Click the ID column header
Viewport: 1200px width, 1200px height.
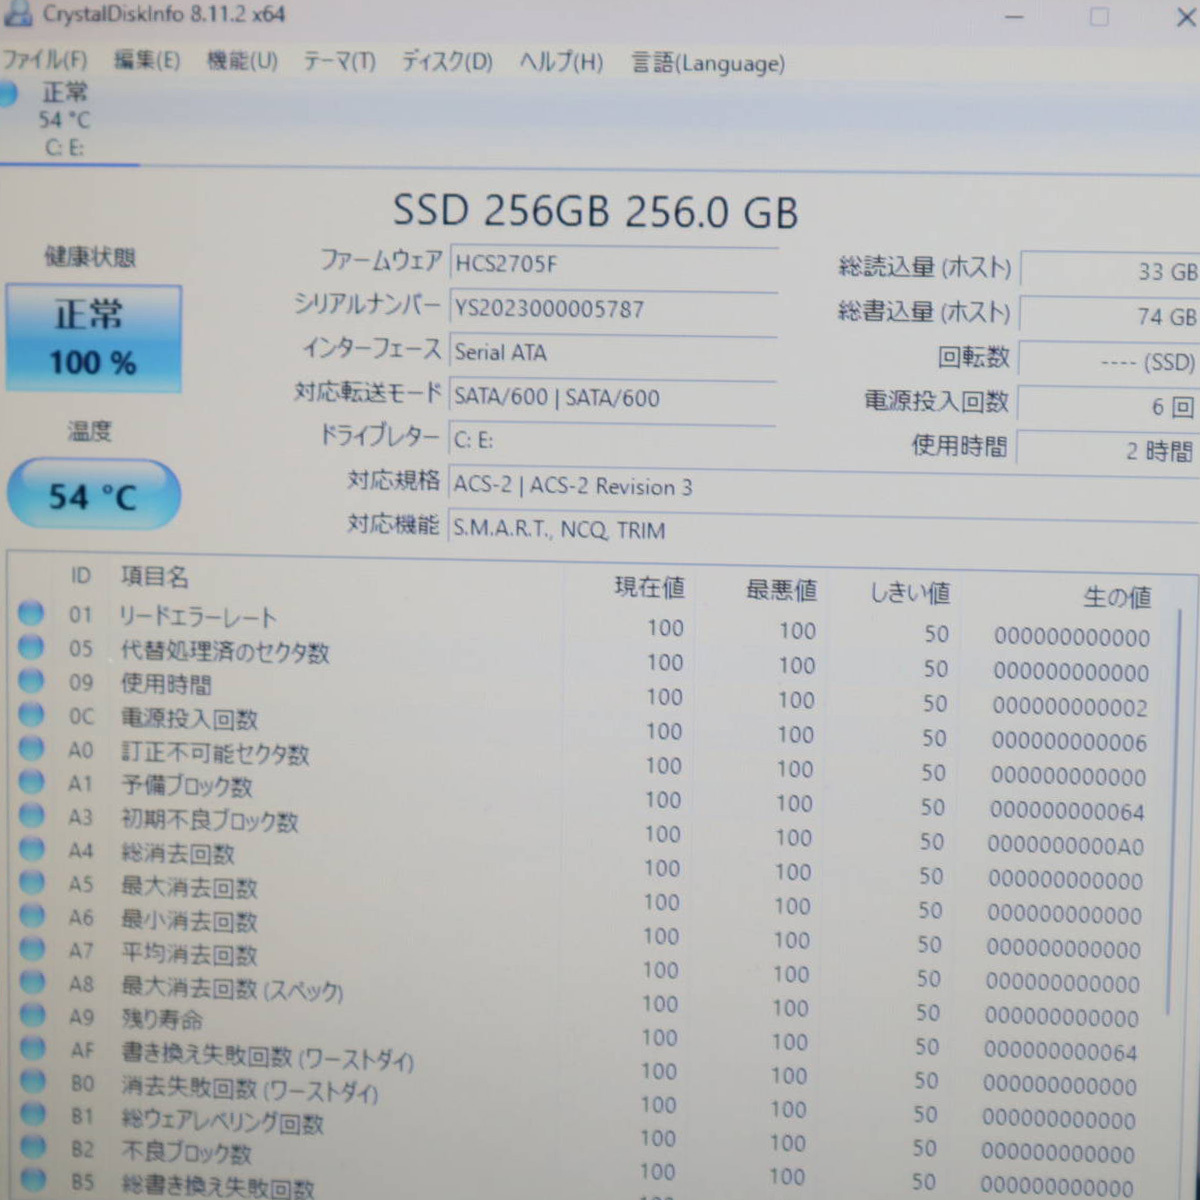81,576
